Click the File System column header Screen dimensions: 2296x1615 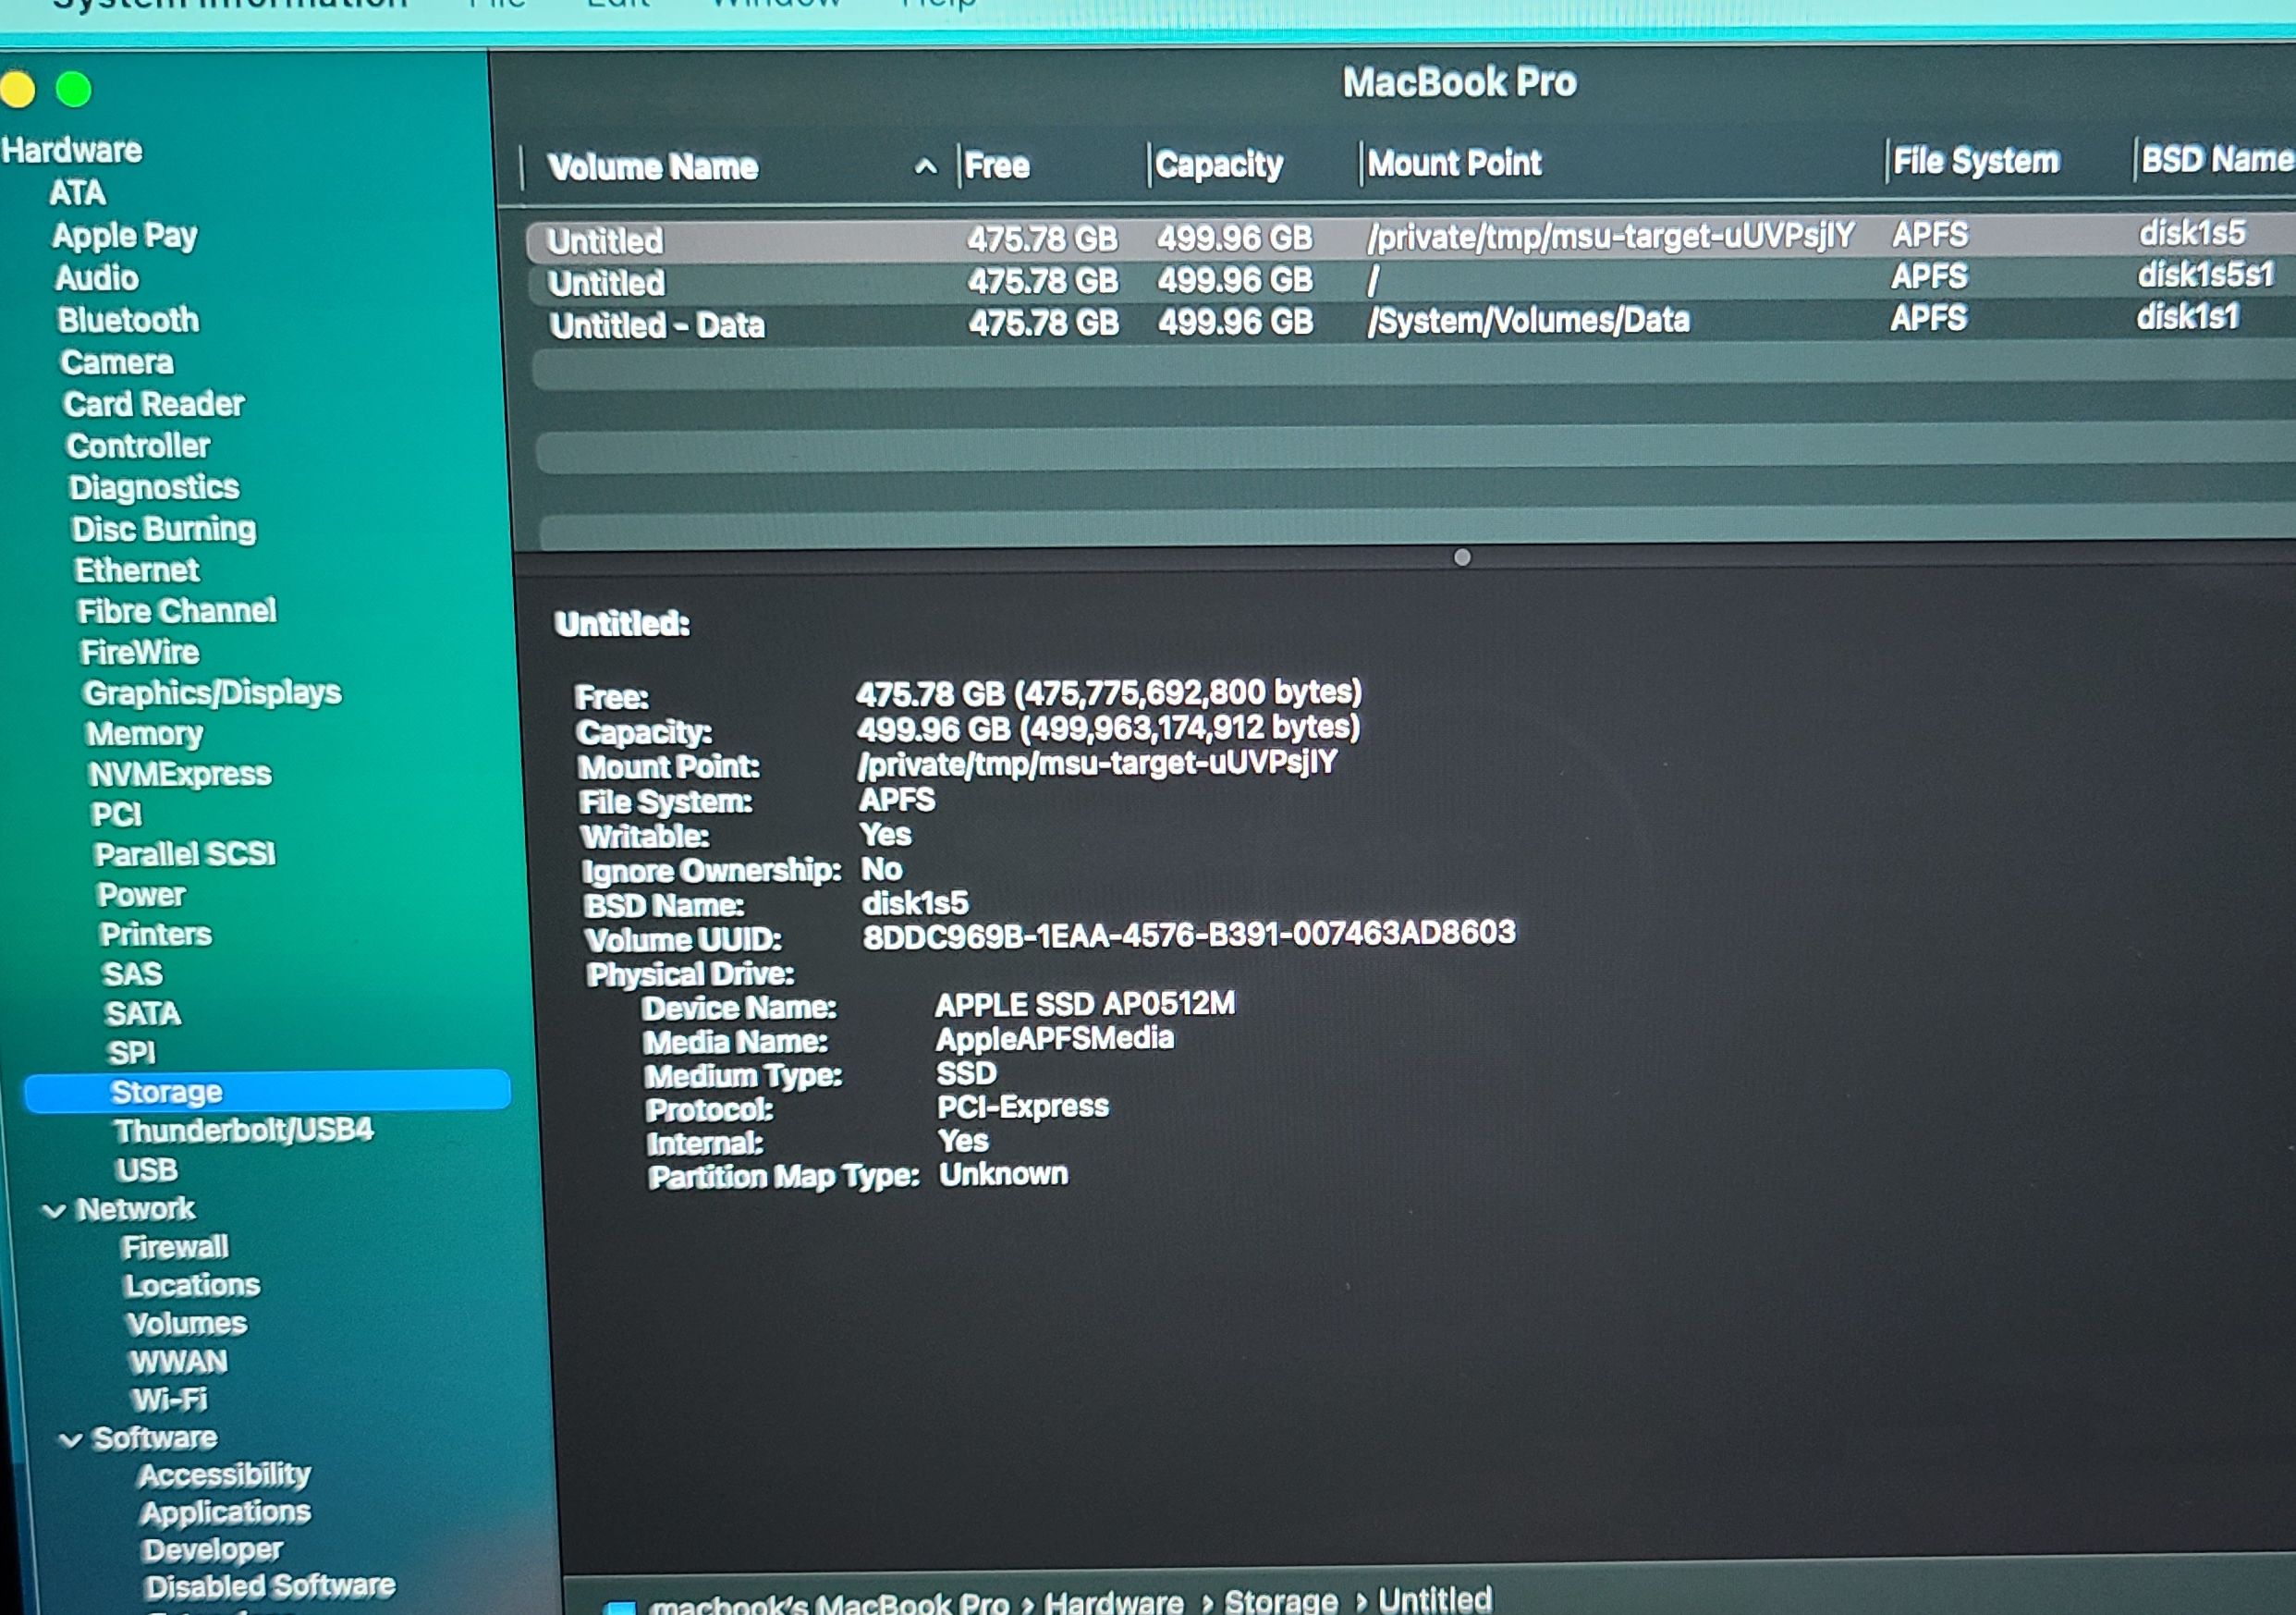click(x=1976, y=161)
